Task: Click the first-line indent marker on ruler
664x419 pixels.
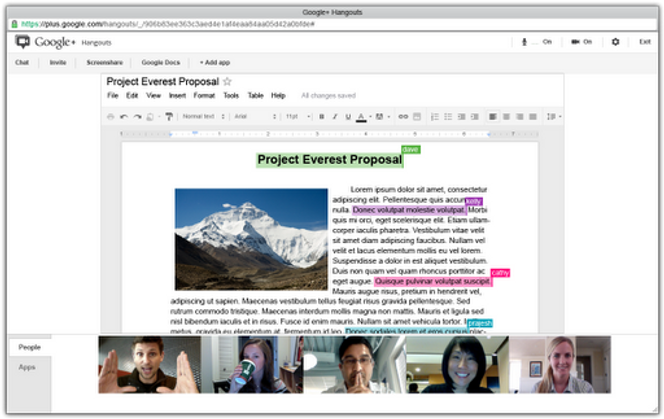Action: pos(195,133)
